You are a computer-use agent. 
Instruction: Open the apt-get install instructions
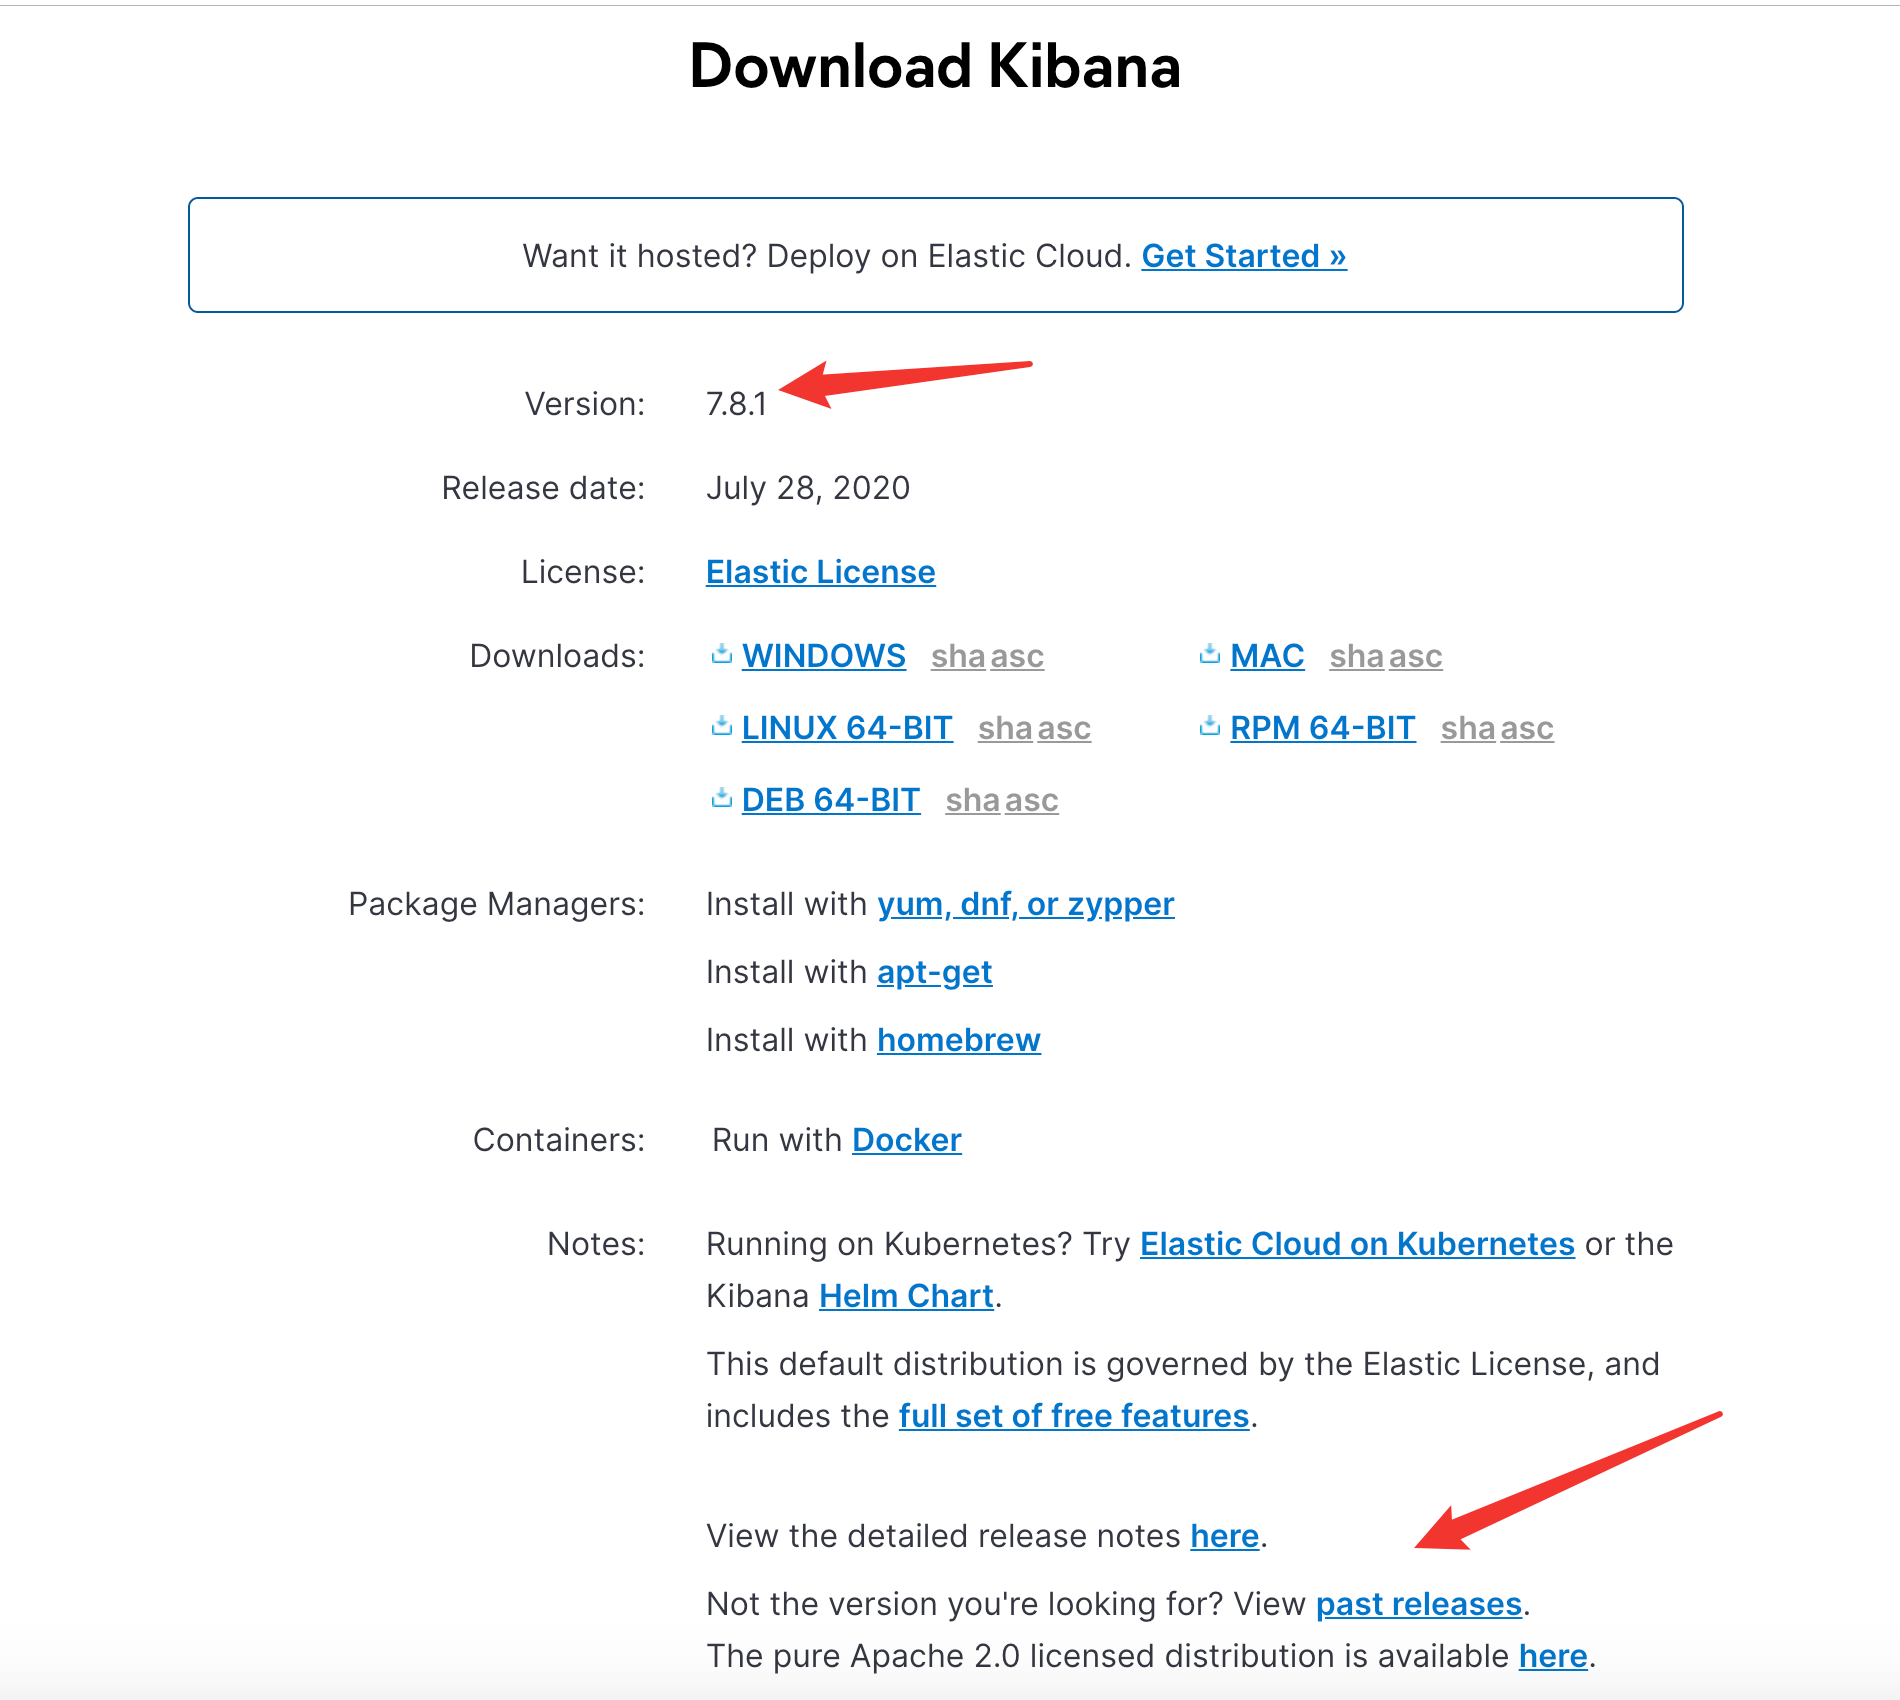click(x=934, y=972)
